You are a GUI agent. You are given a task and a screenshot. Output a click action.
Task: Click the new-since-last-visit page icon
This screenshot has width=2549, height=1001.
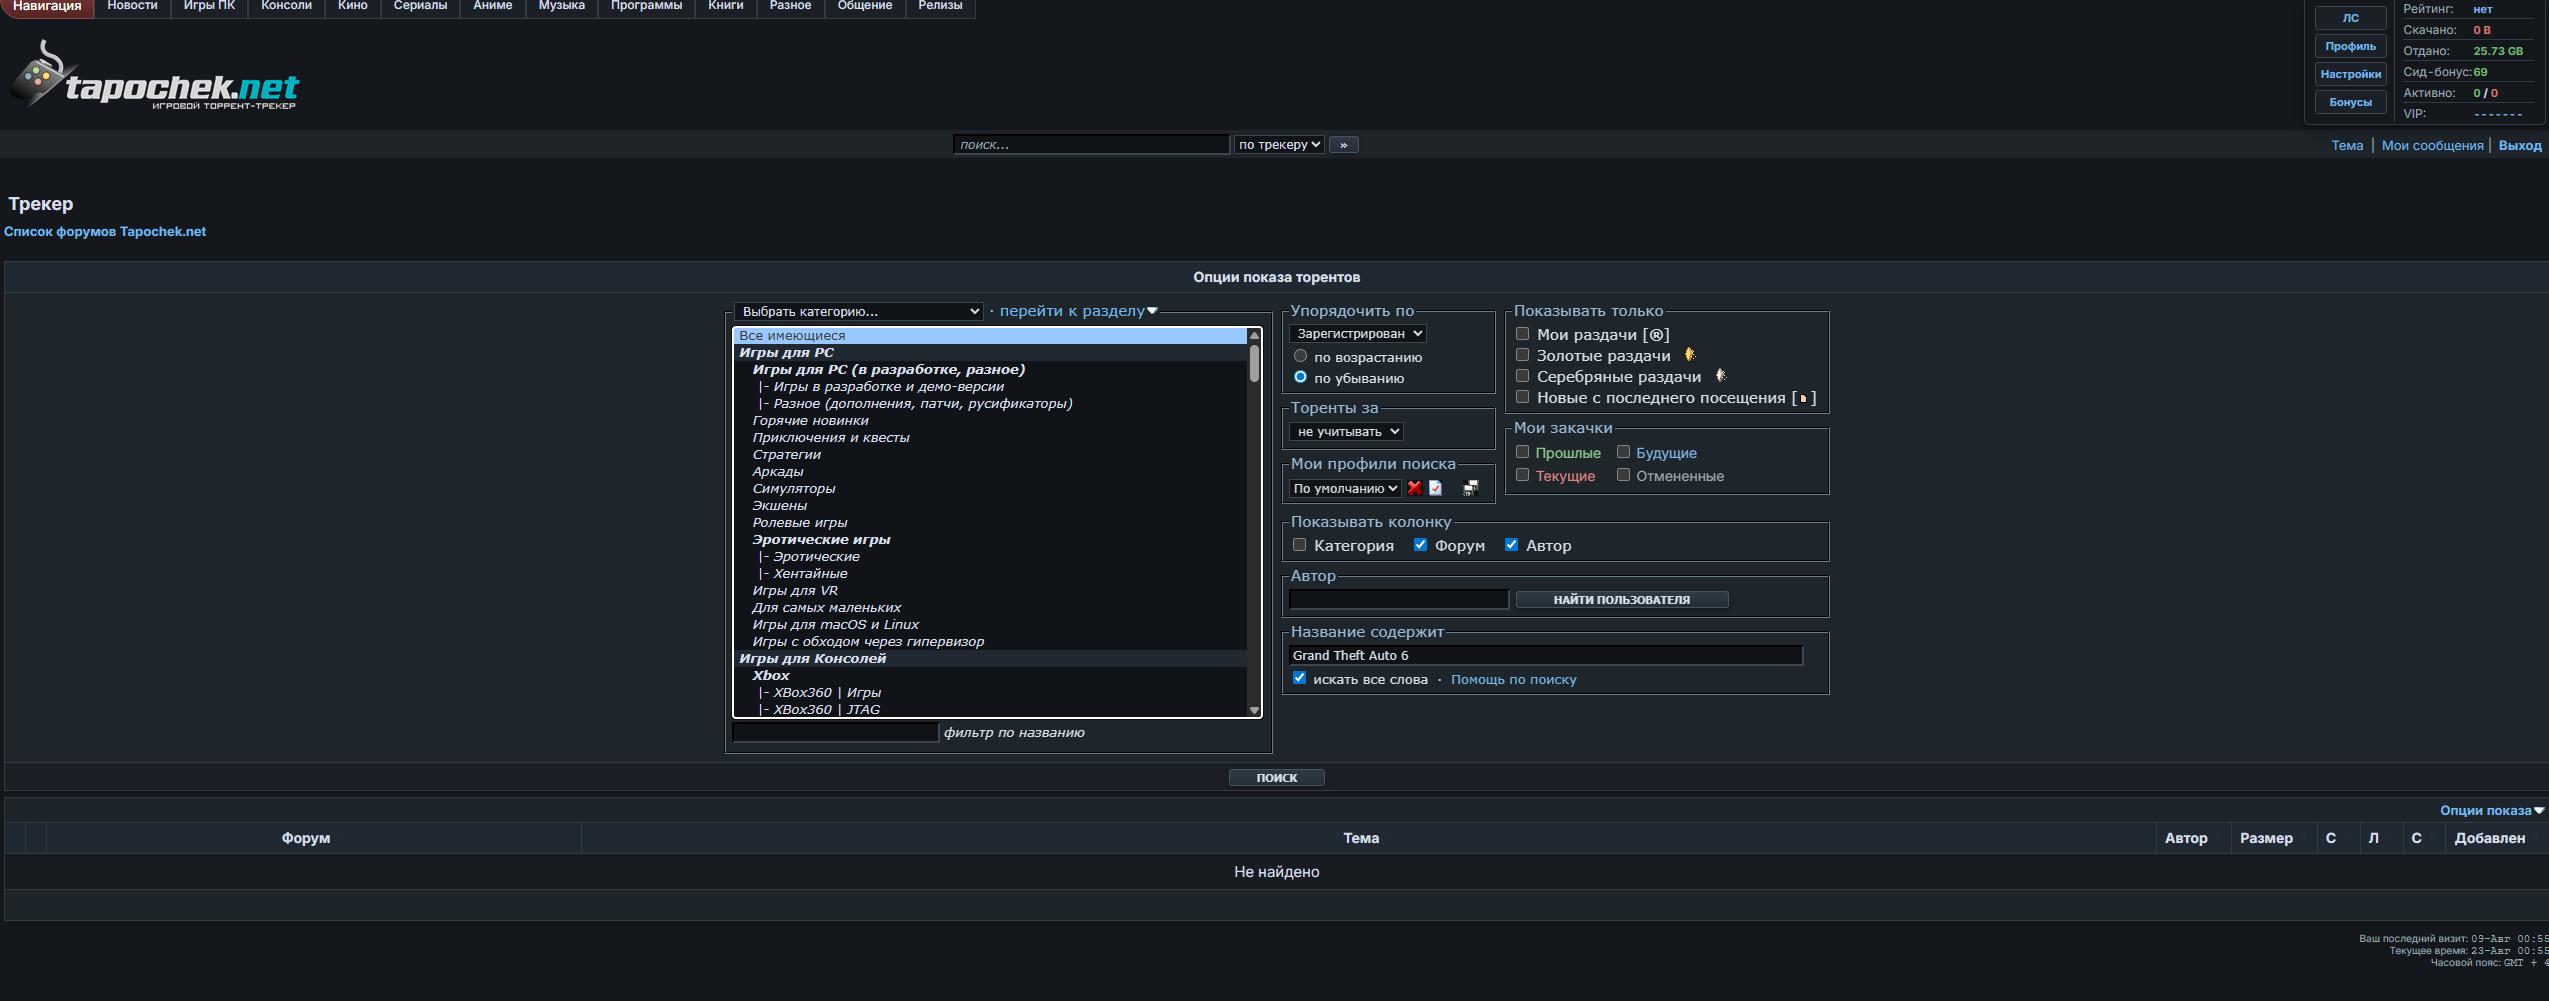pyautogui.click(x=1803, y=398)
